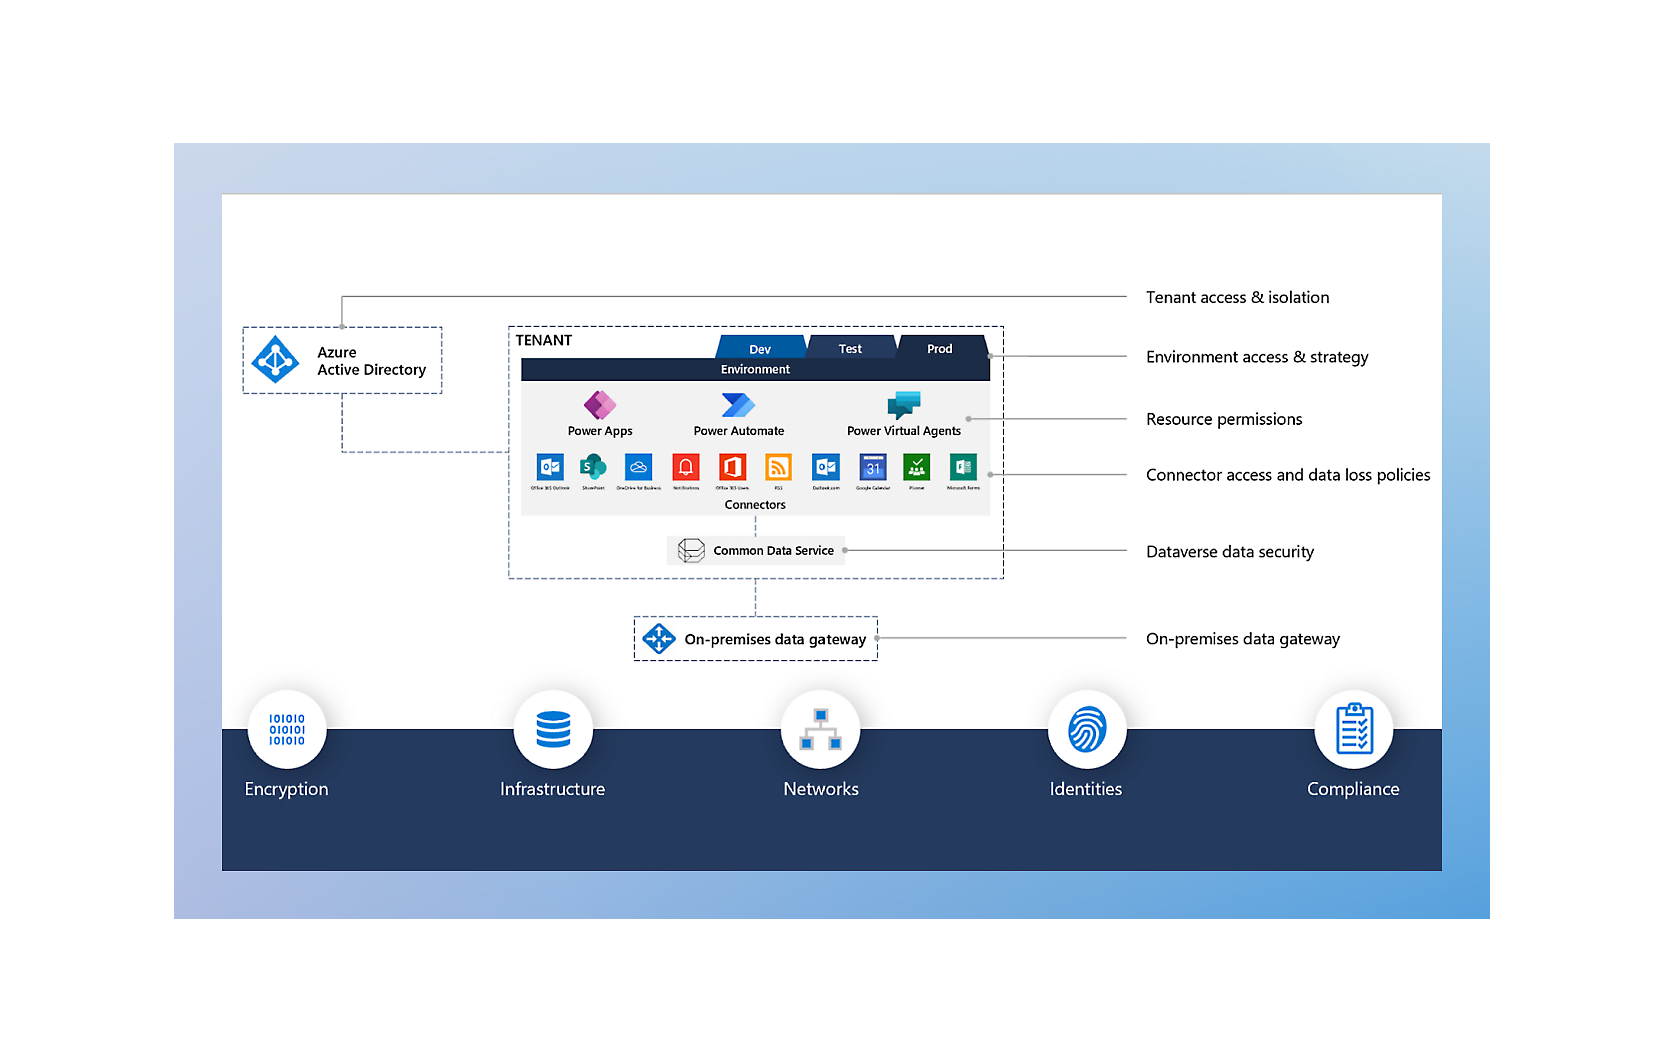The width and height of the screenshot is (1664, 1062).
Task: Click the Azure Active Directory icon
Action: pos(275,360)
